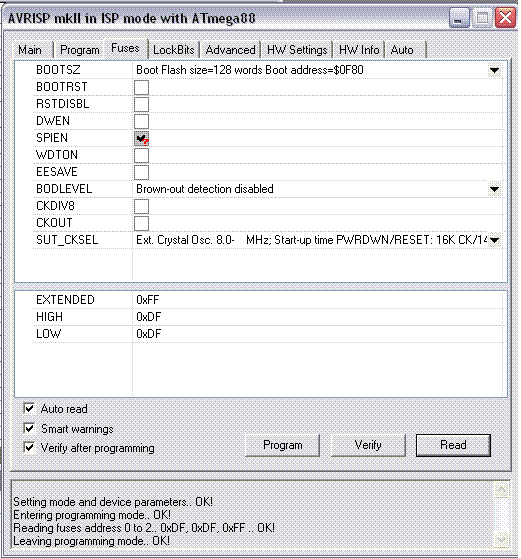The width and height of the screenshot is (521, 558).
Task: Click the log scrollbar down arrow
Action: click(x=501, y=540)
